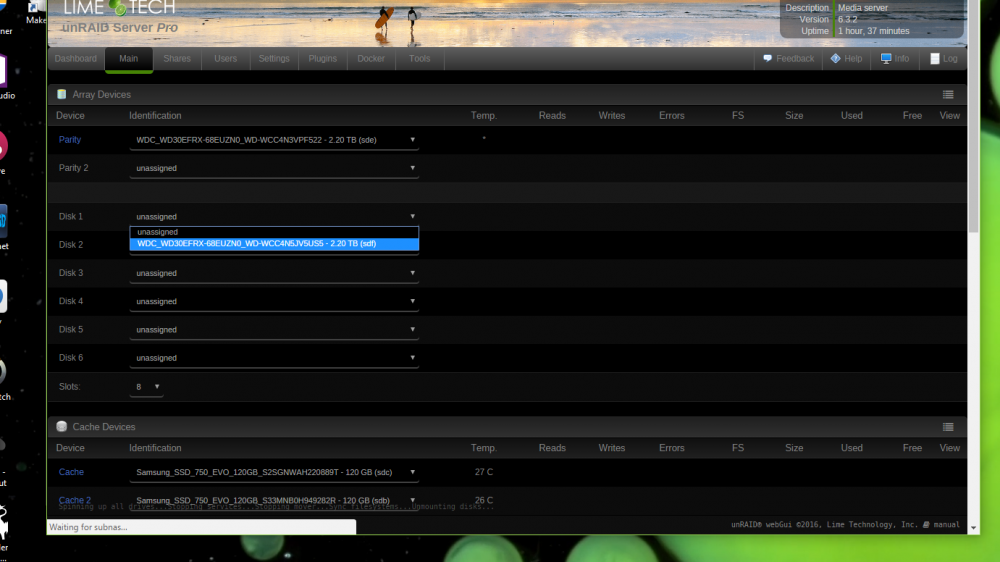Select WDC WD-WCC4N5JV5US5 (sdf) drive option
The width and height of the screenshot is (1000, 562).
tap(274, 244)
